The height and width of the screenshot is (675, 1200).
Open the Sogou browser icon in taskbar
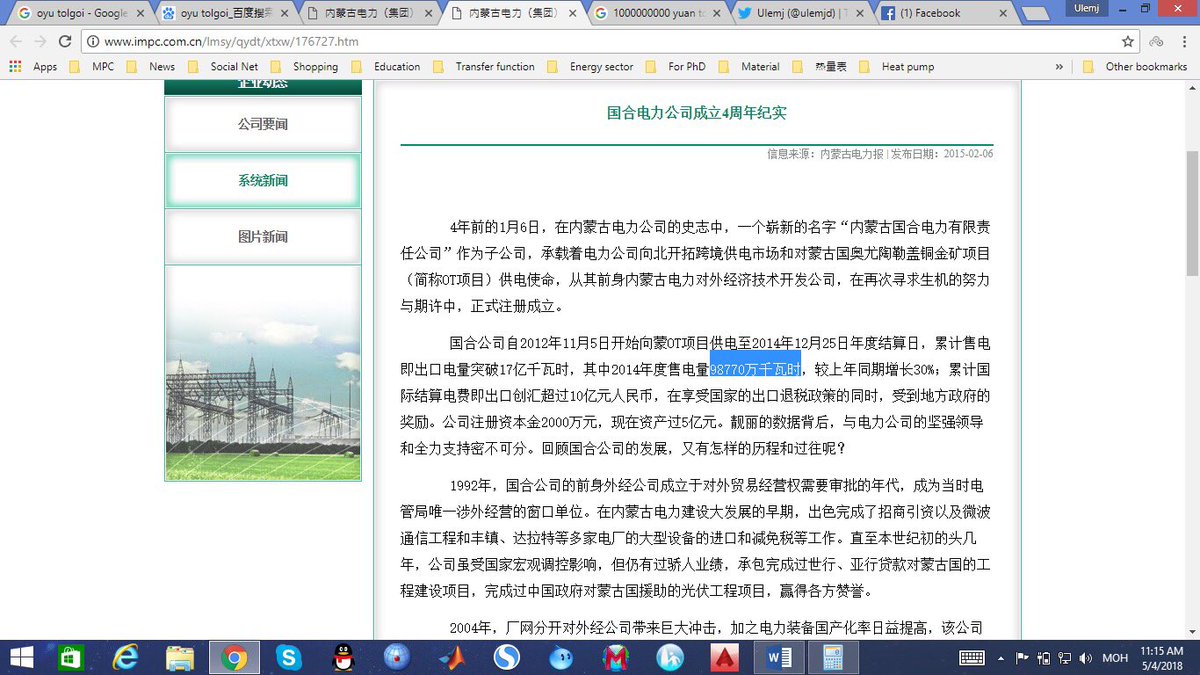tap(507, 657)
